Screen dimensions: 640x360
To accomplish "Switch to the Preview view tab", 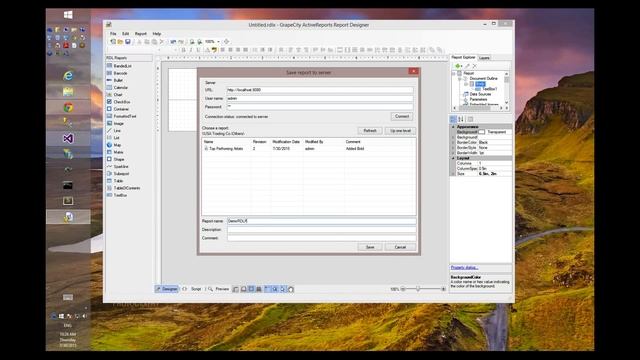I will (x=218, y=289).
